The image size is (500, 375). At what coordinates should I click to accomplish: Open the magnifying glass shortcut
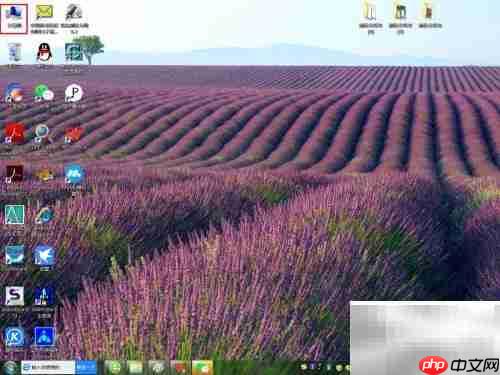pyautogui.click(x=43, y=135)
